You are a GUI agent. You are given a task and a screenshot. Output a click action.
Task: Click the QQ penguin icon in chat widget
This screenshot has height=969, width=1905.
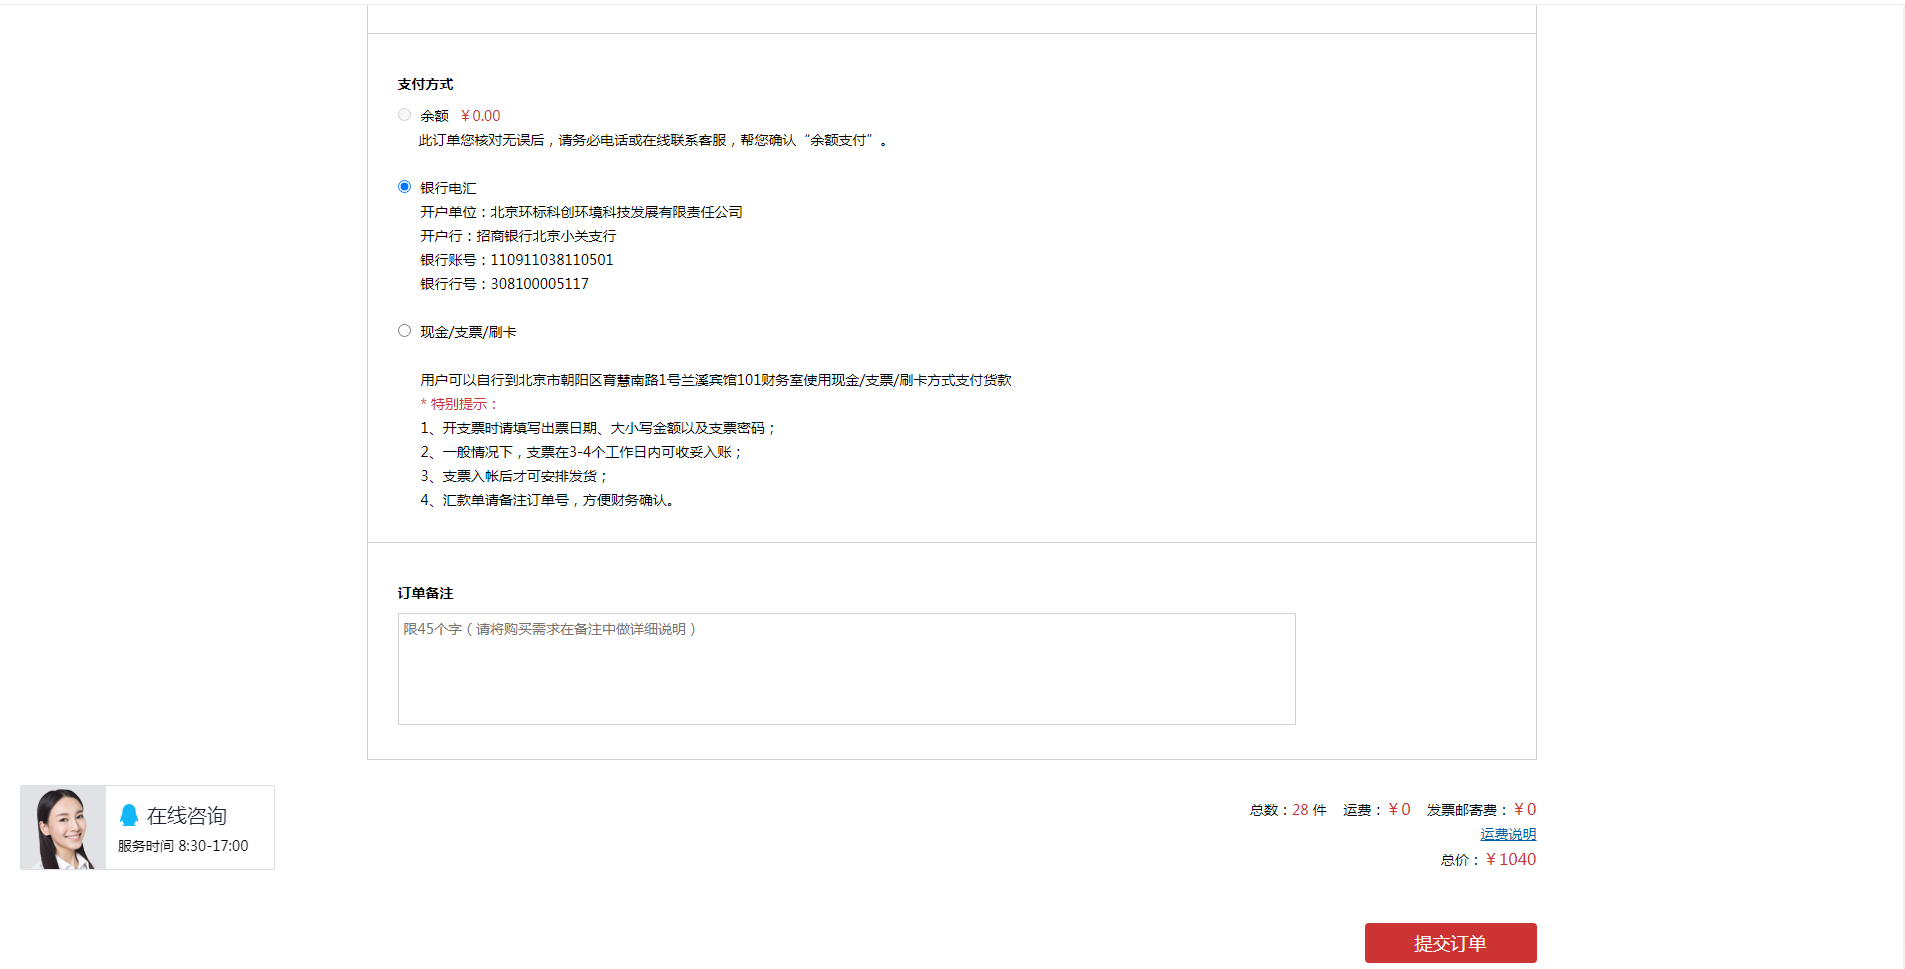129,815
